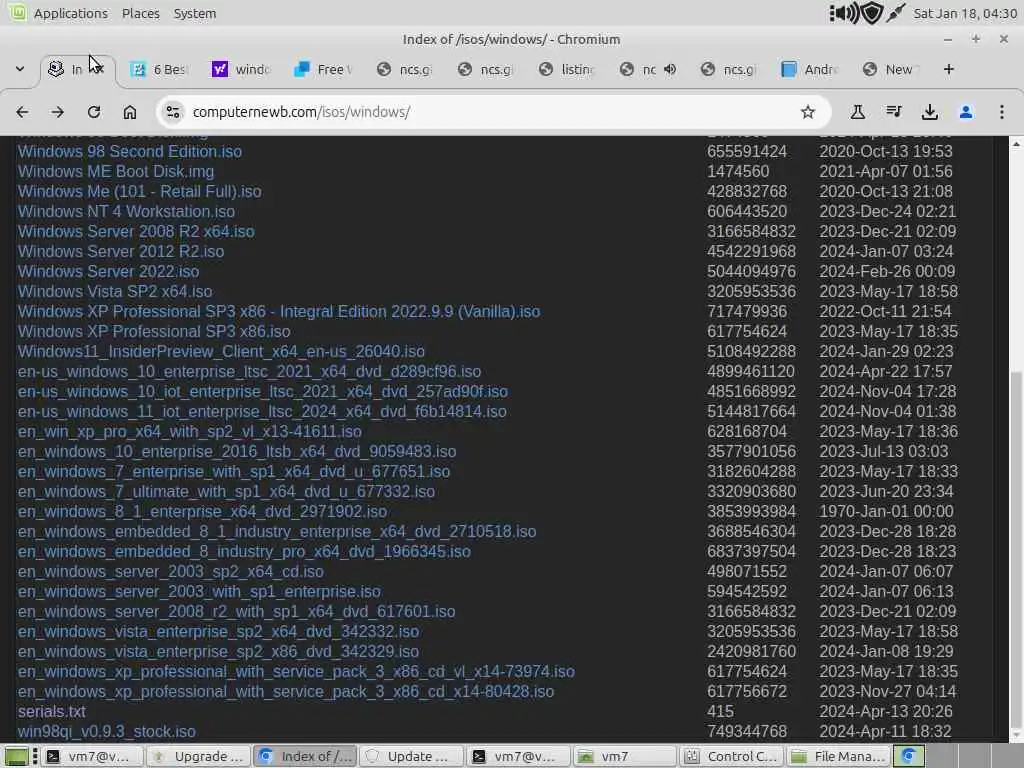Switch to the 'listing' tab

566,69
